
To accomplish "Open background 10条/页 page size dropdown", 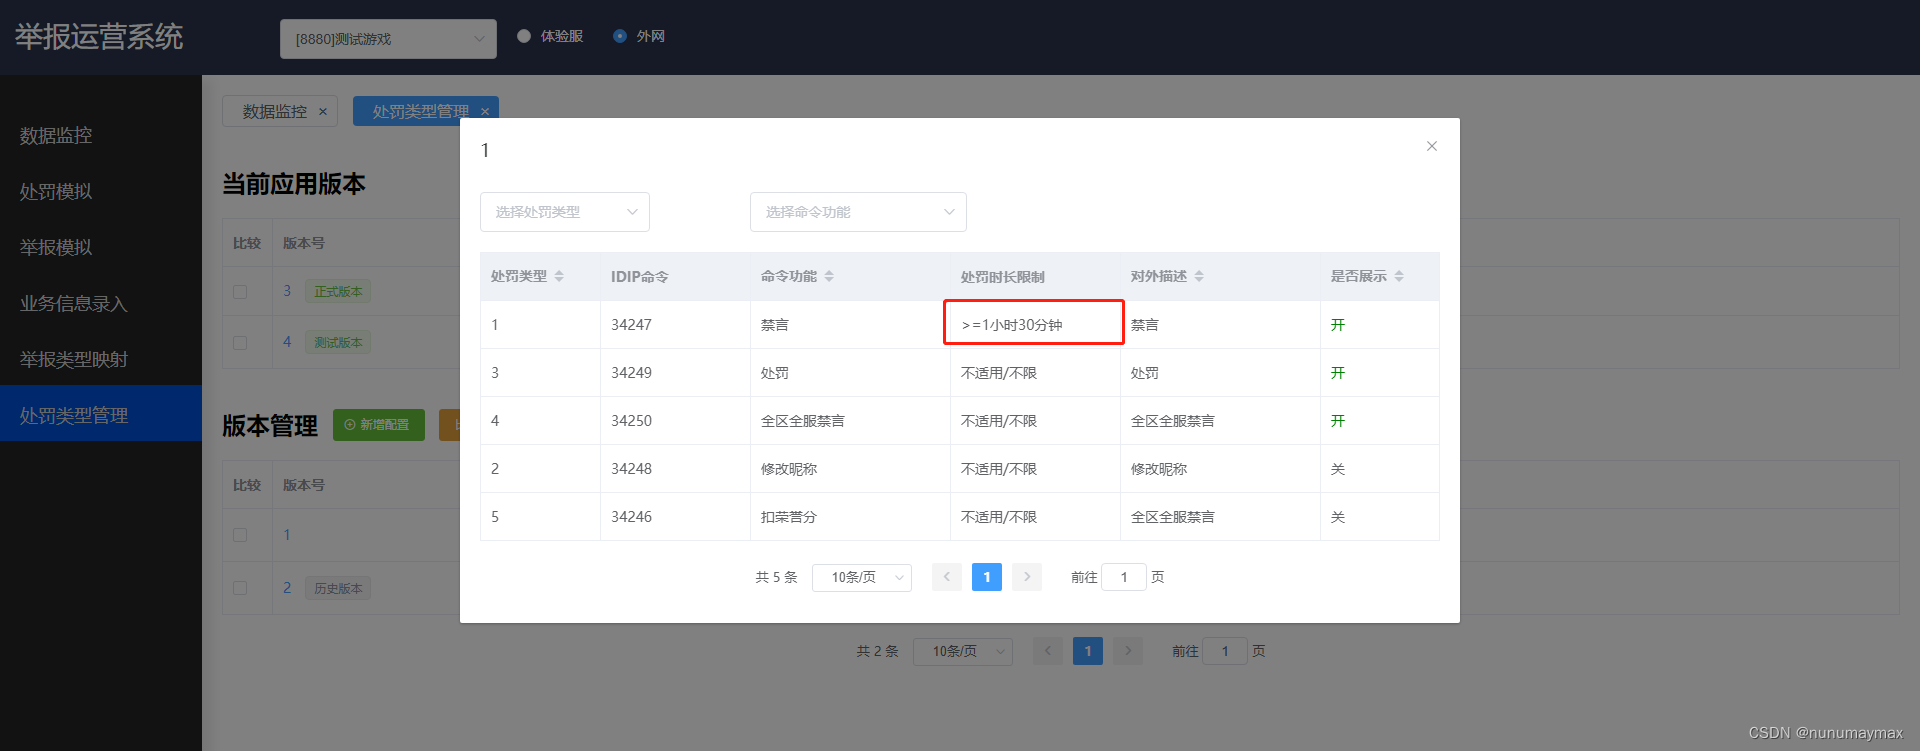I will coord(963,651).
